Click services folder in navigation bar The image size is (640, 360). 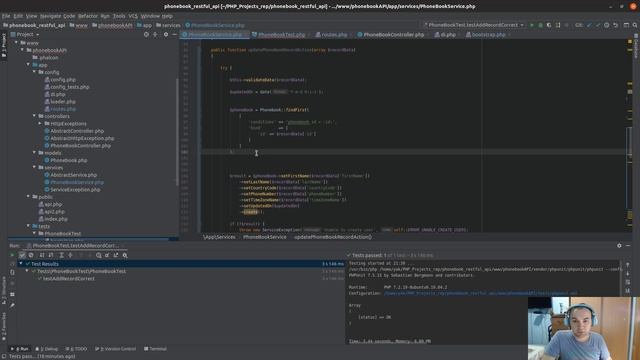pos(168,25)
